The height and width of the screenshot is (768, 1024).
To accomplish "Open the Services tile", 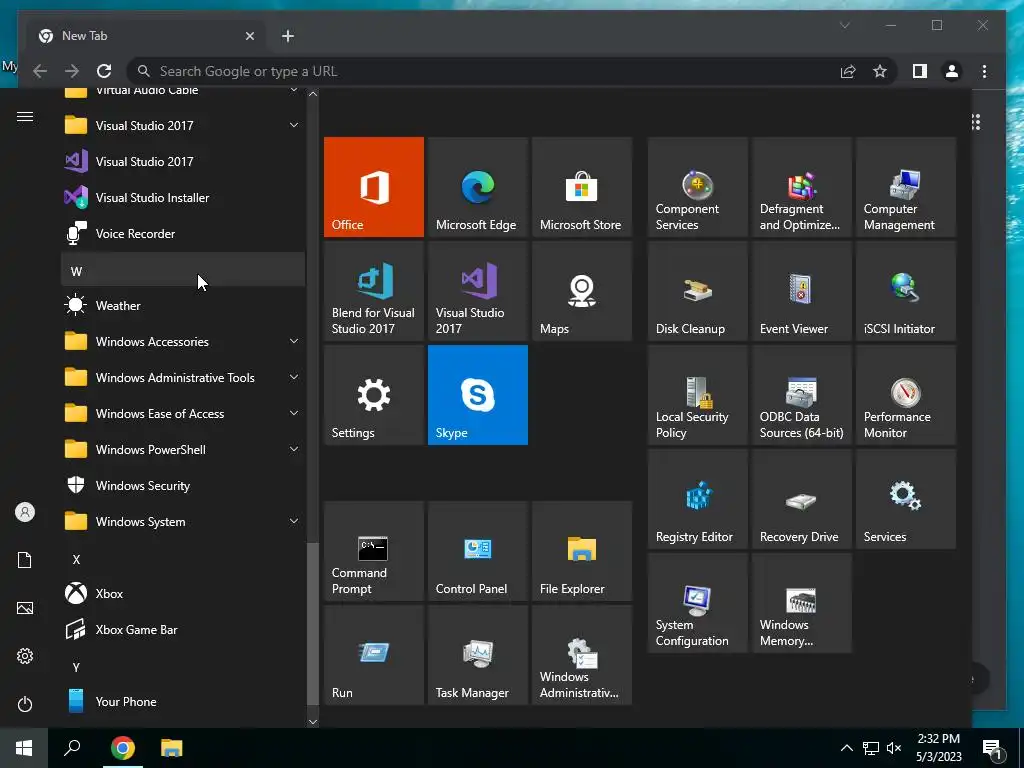I will pos(906,499).
